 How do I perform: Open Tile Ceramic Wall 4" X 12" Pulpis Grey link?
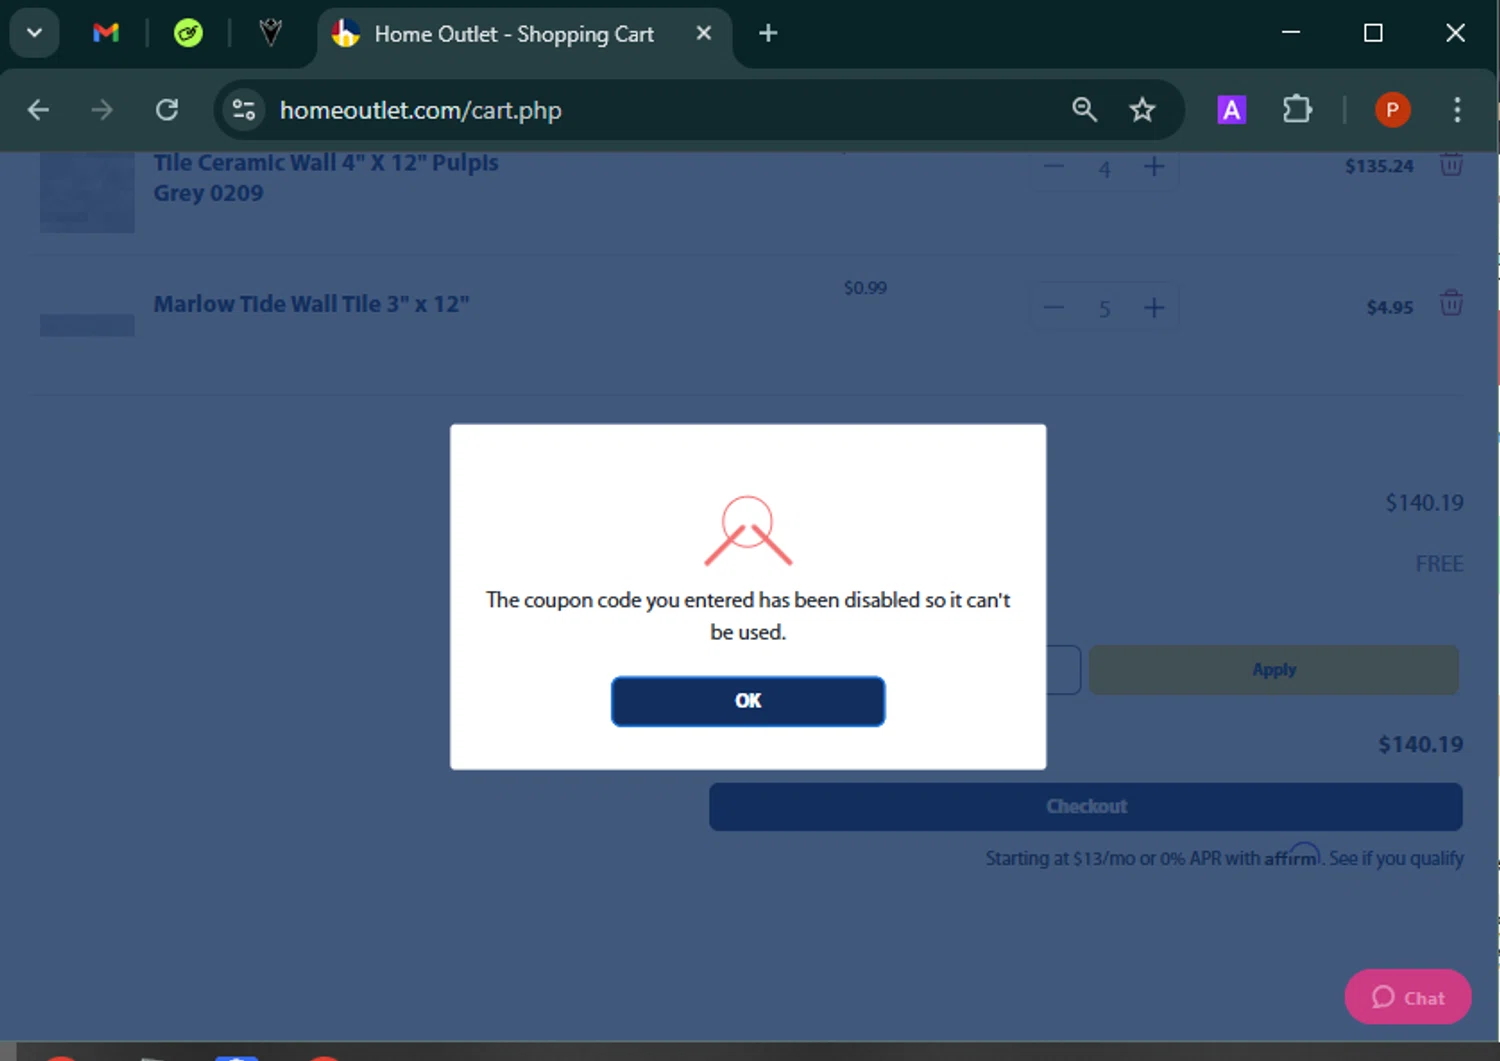(325, 177)
